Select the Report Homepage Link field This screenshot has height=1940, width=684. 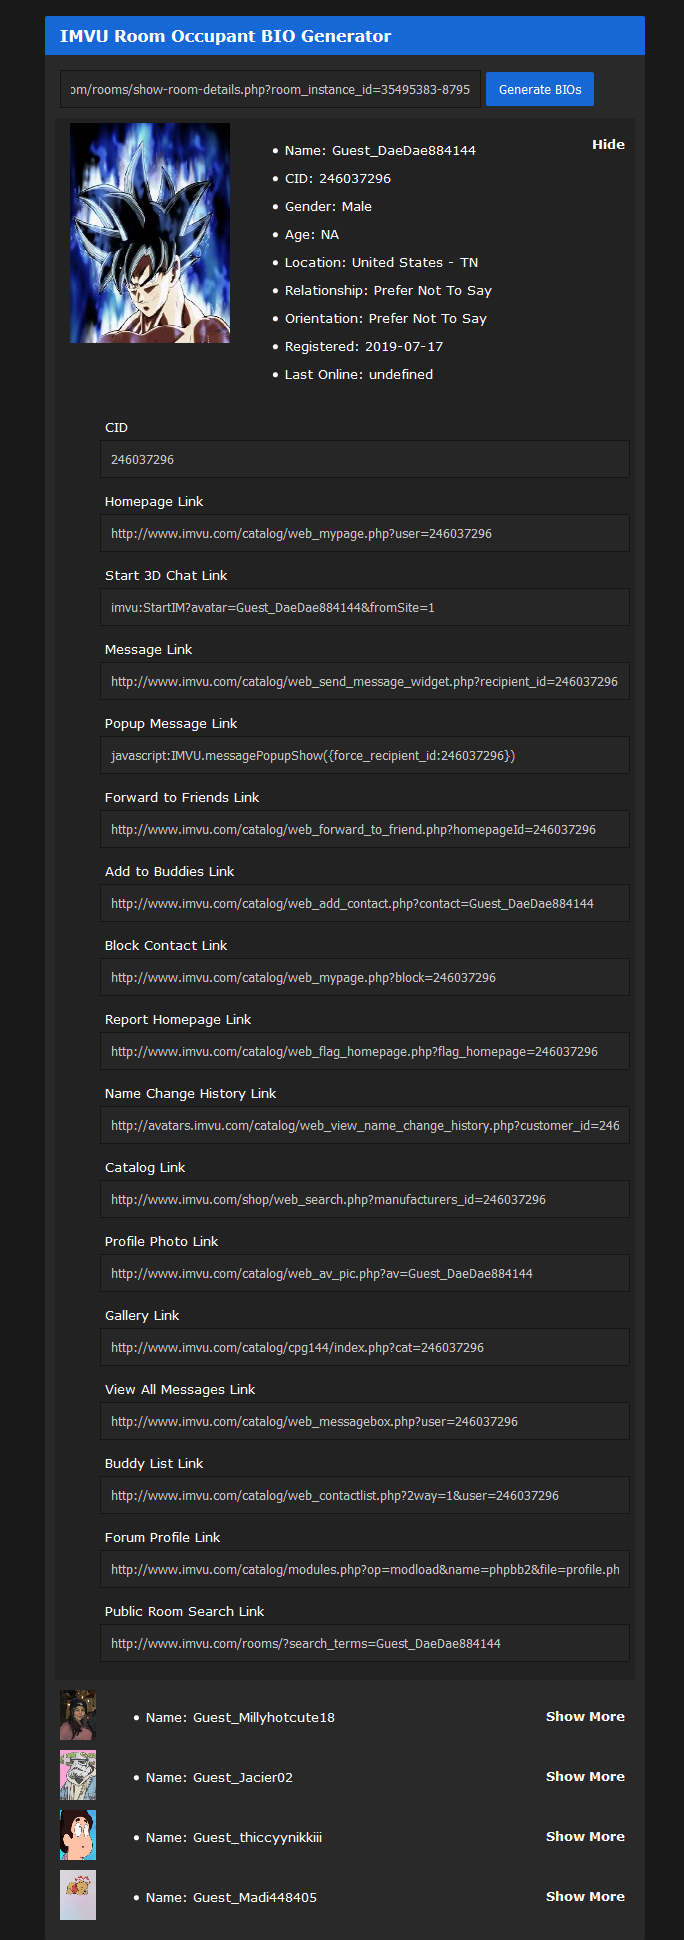tap(365, 1051)
